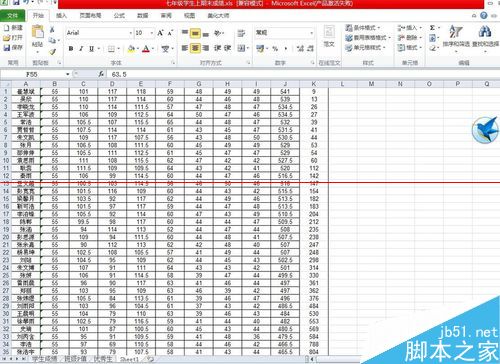Toggle Italic formatting
Screen dimensions: 500x364
(x=81, y=49)
